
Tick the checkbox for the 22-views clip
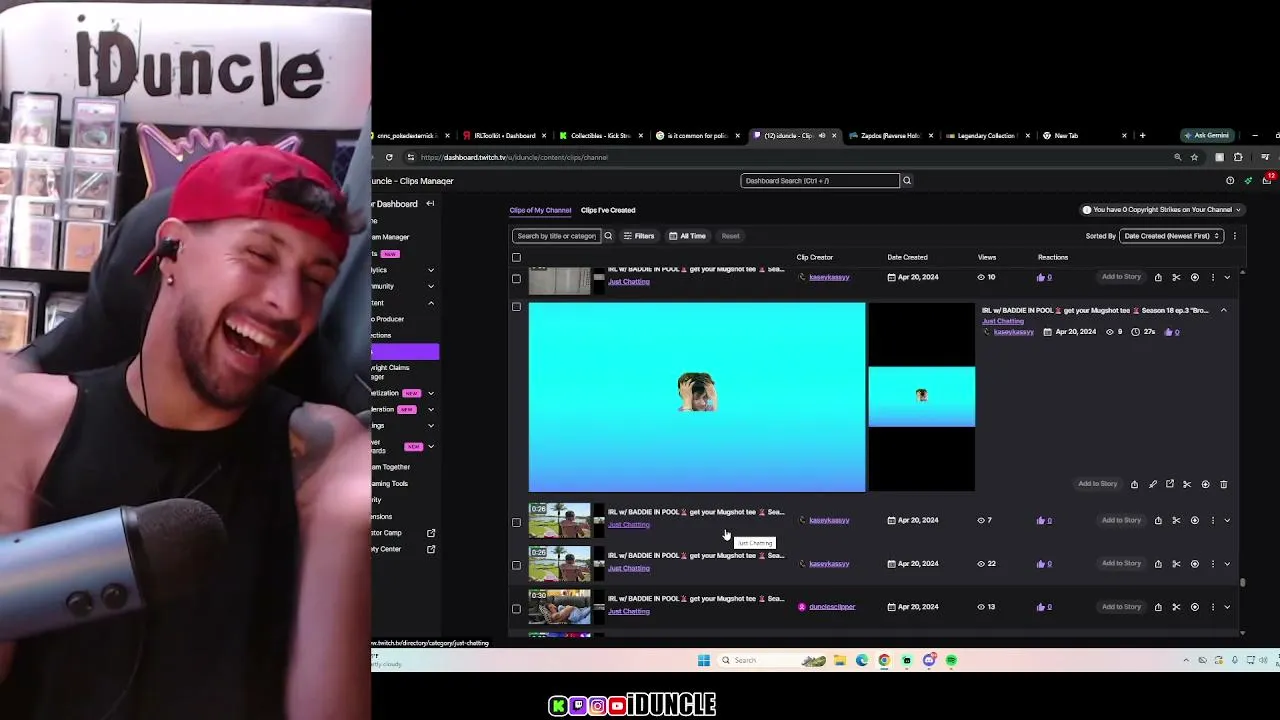click(516, 565)
